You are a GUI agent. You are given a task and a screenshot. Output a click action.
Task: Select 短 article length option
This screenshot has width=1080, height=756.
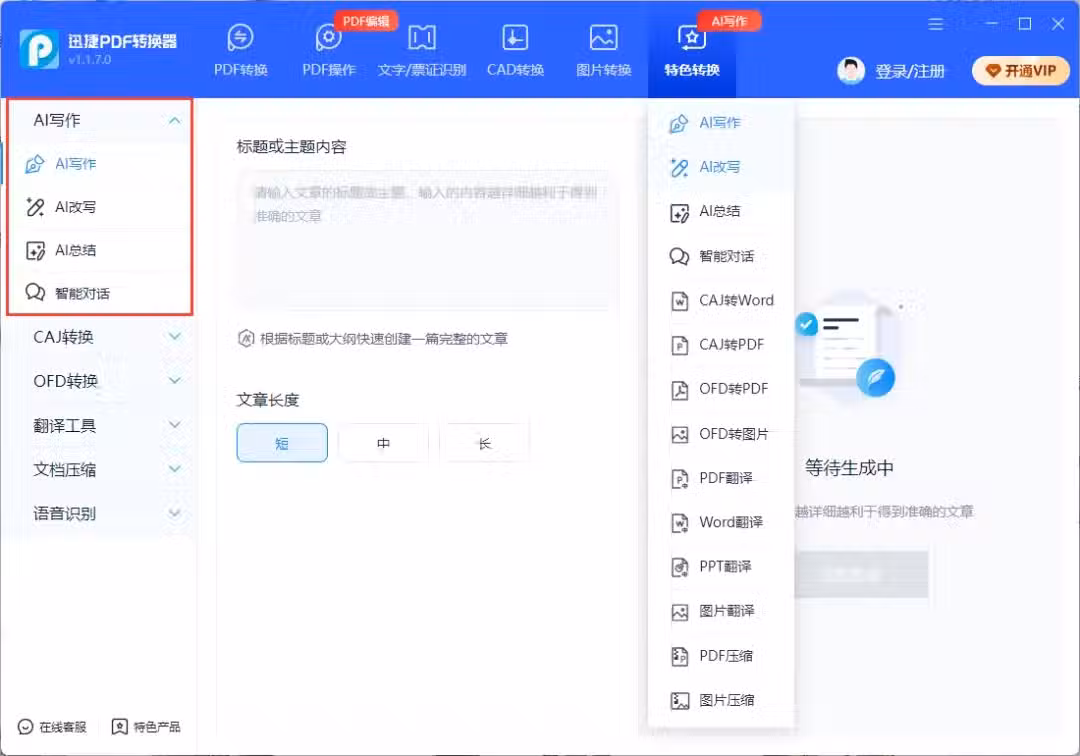click(282, 443)
